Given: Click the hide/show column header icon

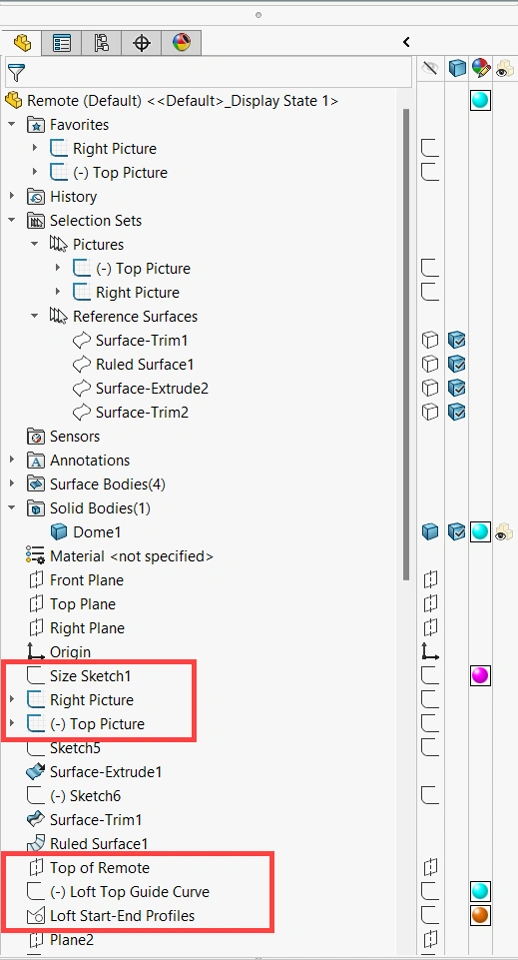Looking at the screenshot, I should coord(430,69).
